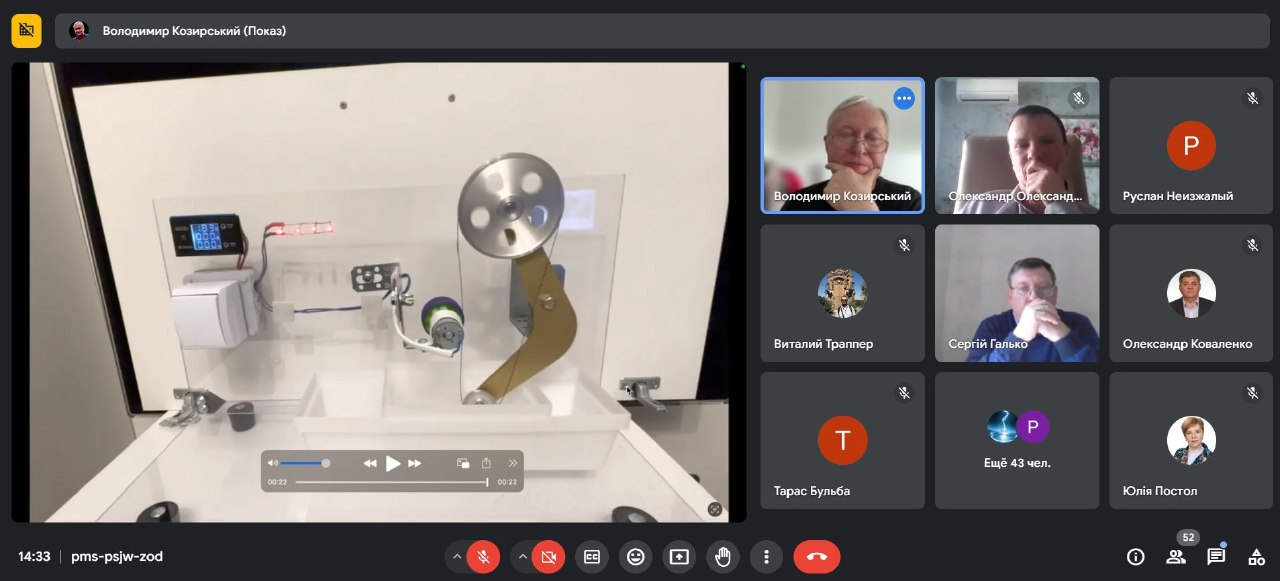Screen dimensions: 1280x581
Task: Click Руслан Неизжалый avatar
Action: coord(1191,145)
